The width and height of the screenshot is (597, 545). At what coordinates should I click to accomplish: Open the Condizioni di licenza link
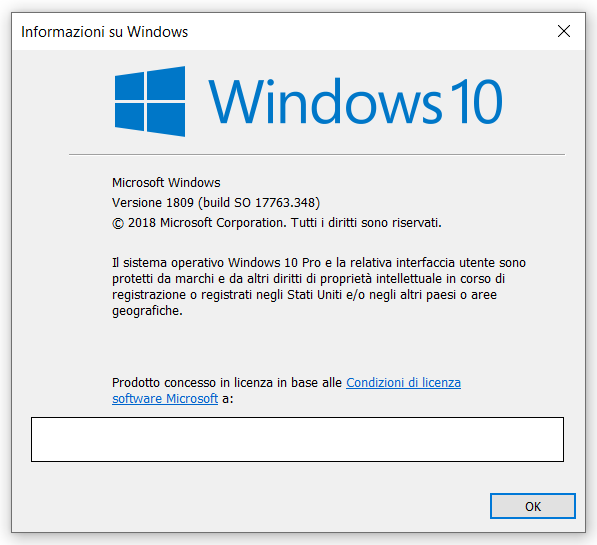403,382
